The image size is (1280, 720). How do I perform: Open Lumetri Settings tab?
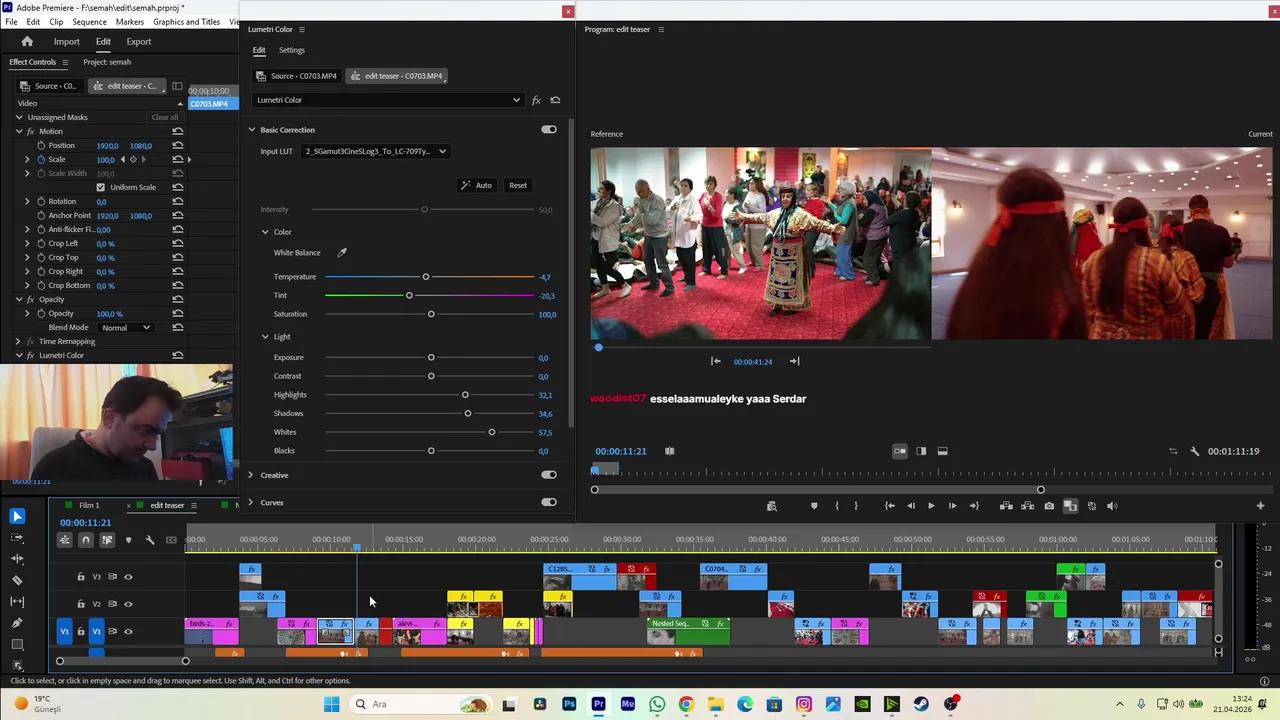point(292,50)
